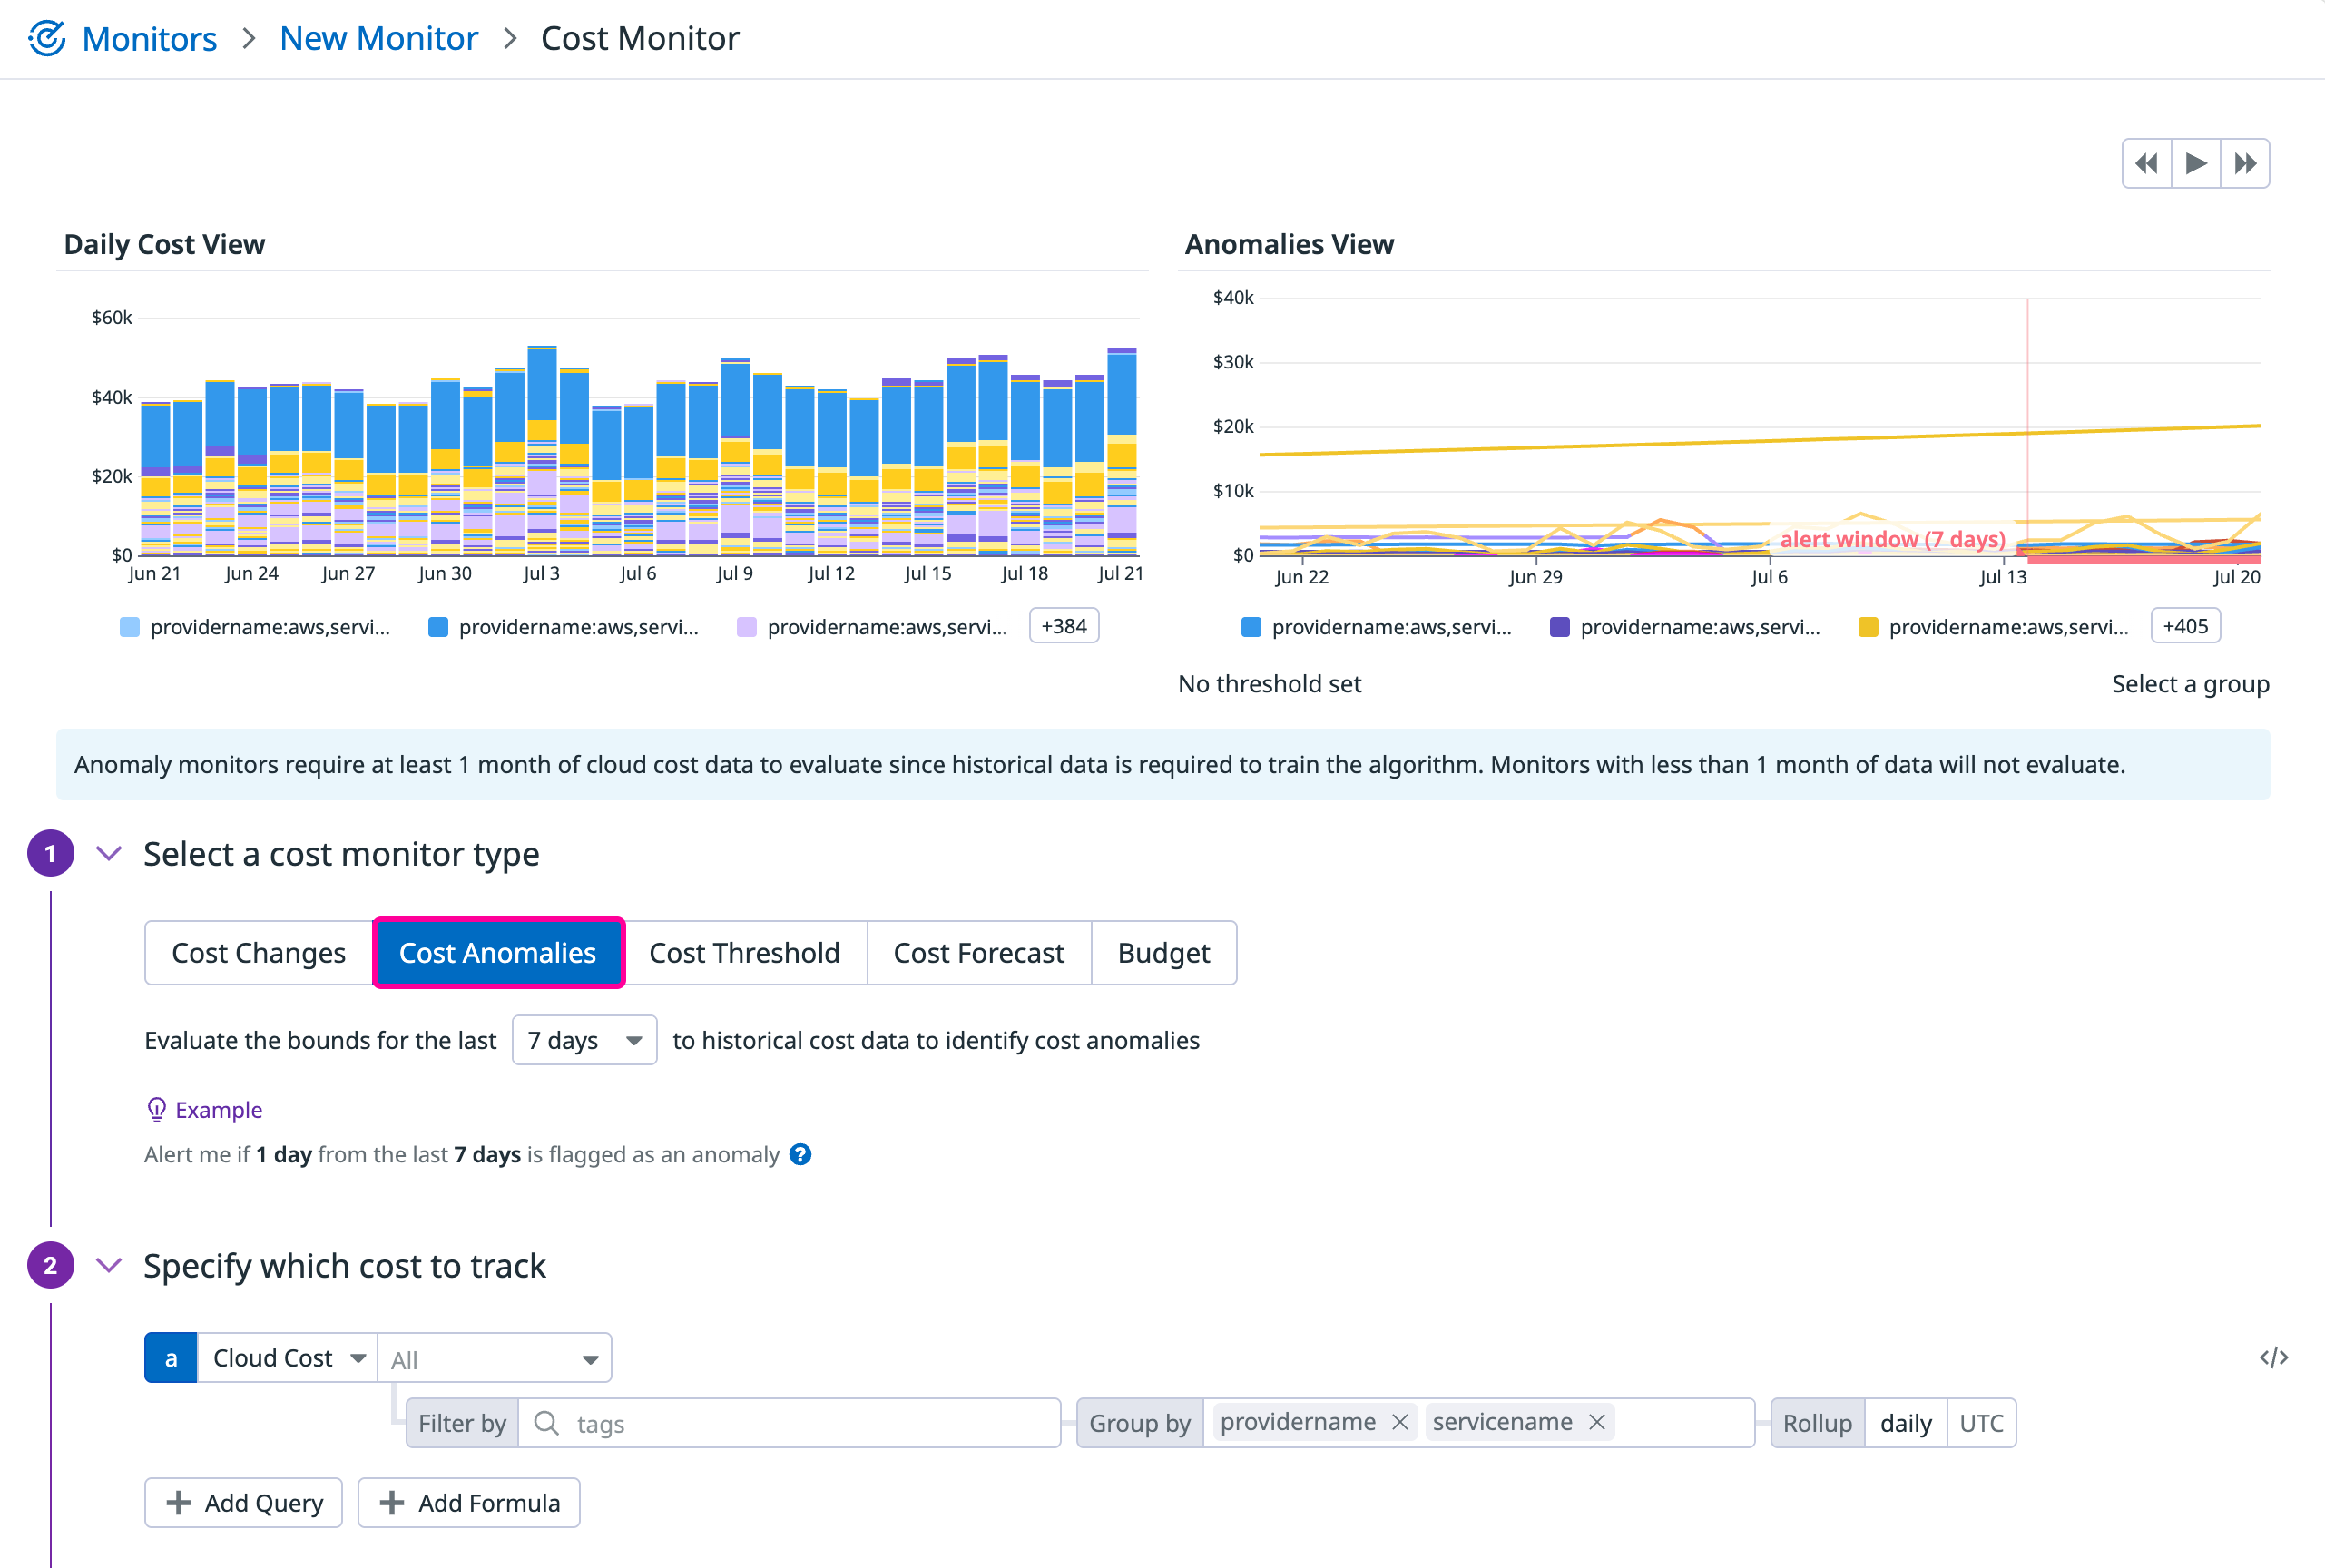The width and height of the screenshot is (2325, 1568).
Task: Click the Datadog monitors logo icon
Action: [x=46, y=38]
